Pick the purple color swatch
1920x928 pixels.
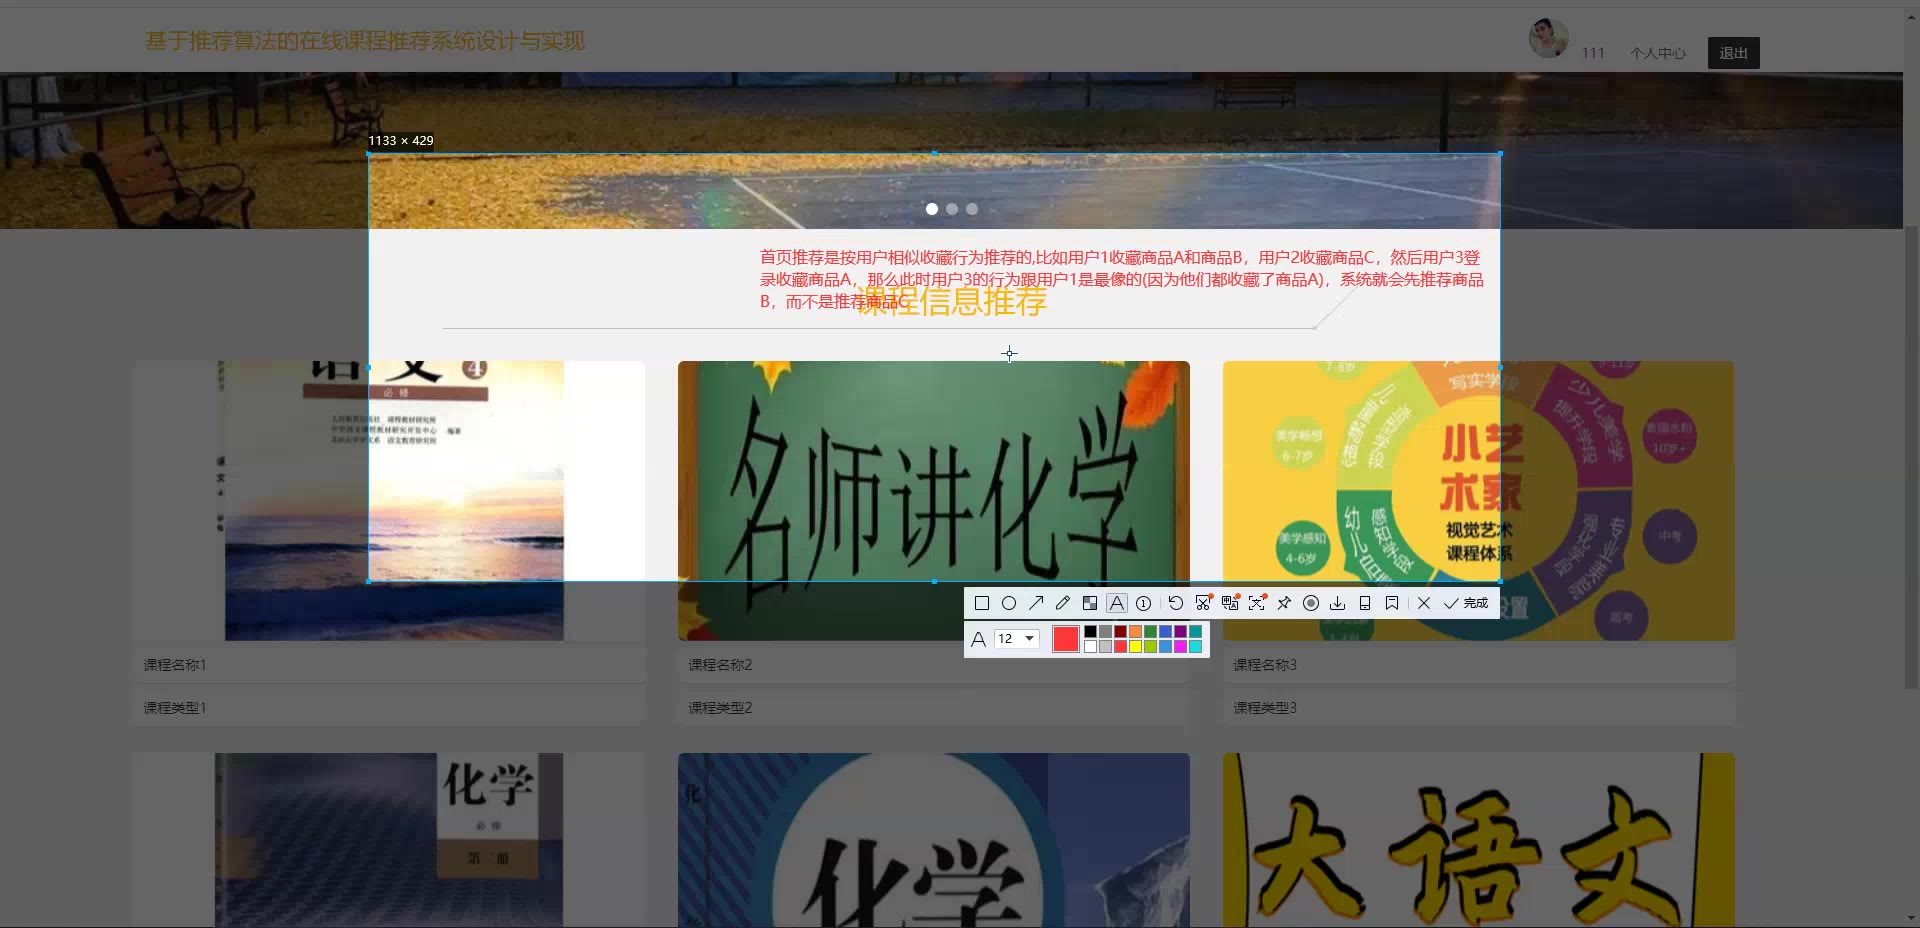(1181, 632)
